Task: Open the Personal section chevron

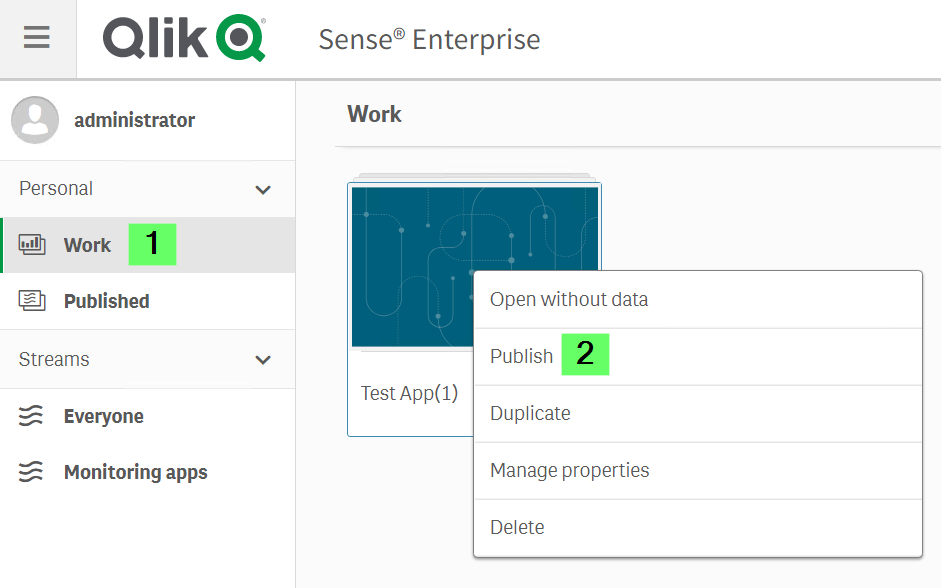Action: (263, 188)
